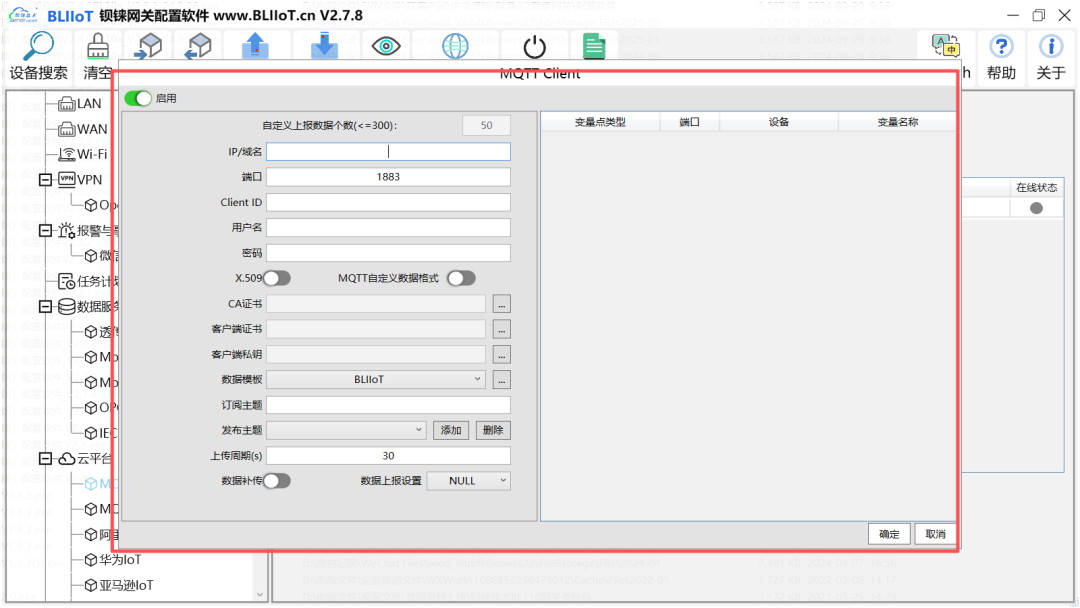This screenshot has height=608, width=1080.
Task: Select the Wi-Fi node icon
Action: click(x=67, y=154)
